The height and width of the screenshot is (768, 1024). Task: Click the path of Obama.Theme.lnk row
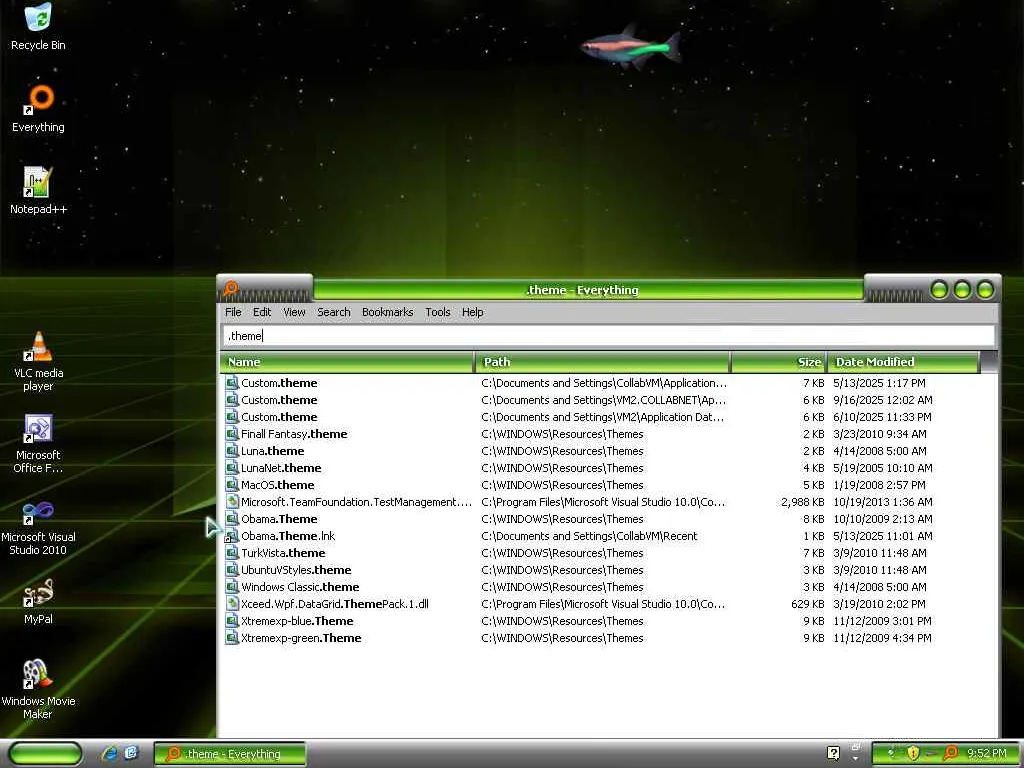pyautogui.click(x=589, y=536)
